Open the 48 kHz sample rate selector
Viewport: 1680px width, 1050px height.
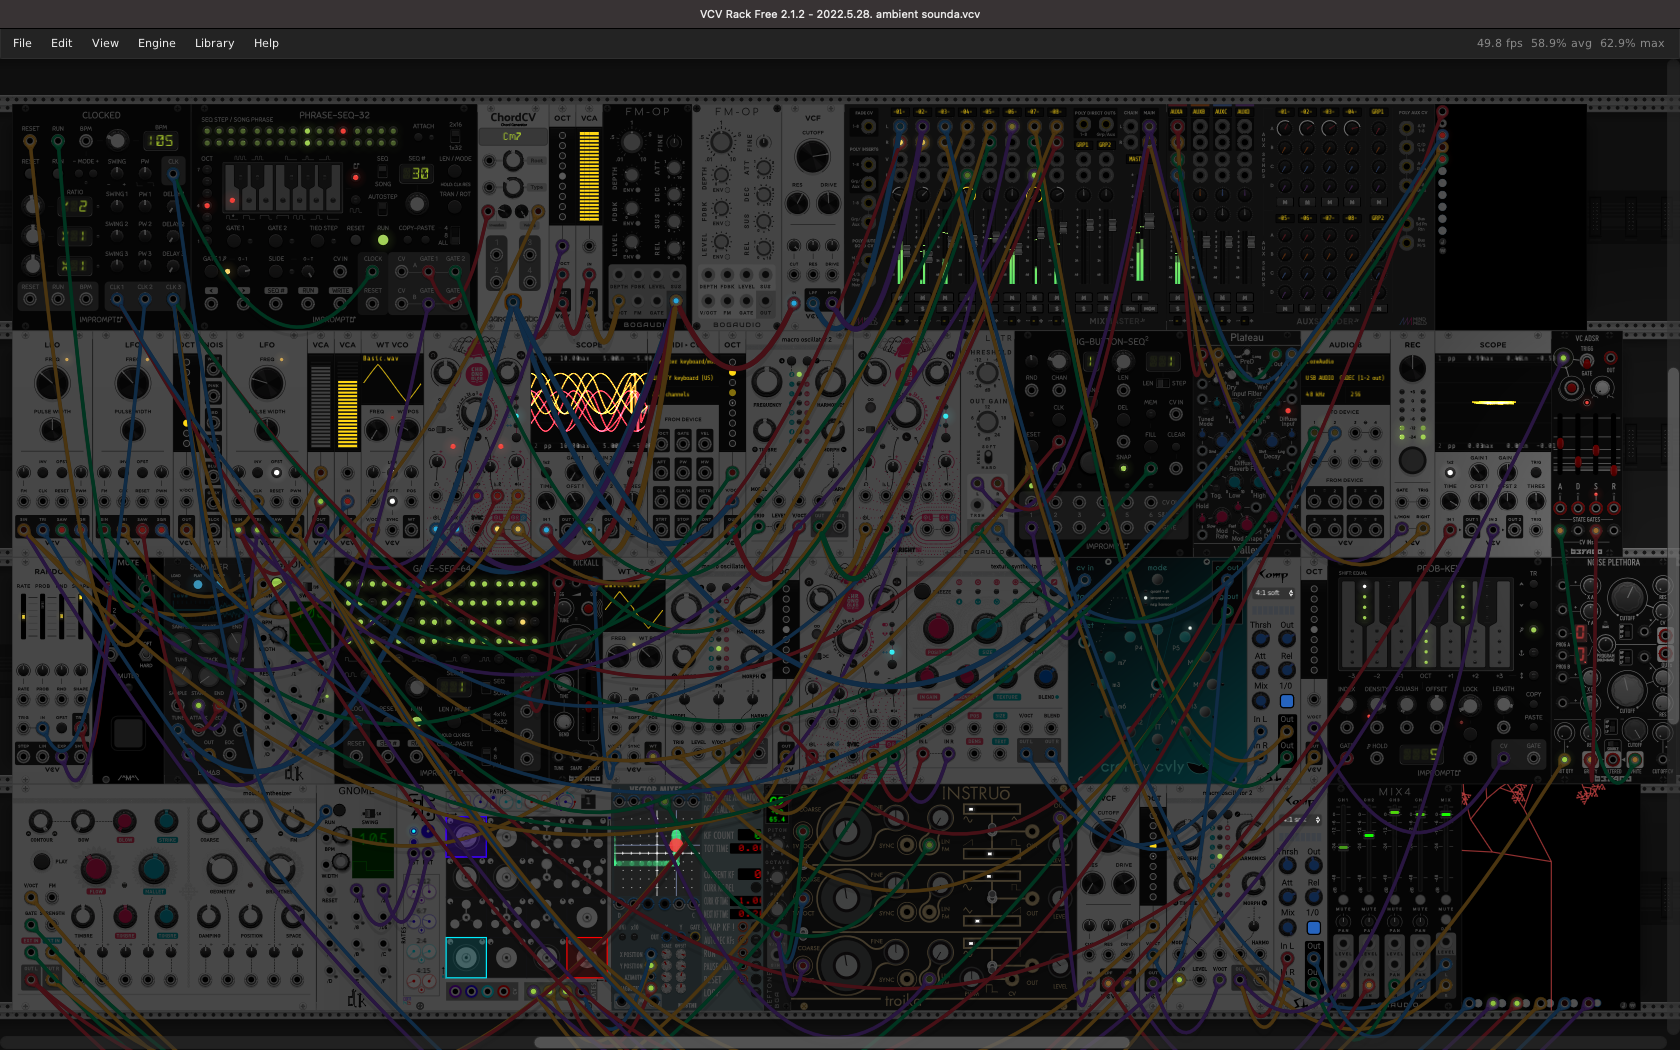(1322, 394)
